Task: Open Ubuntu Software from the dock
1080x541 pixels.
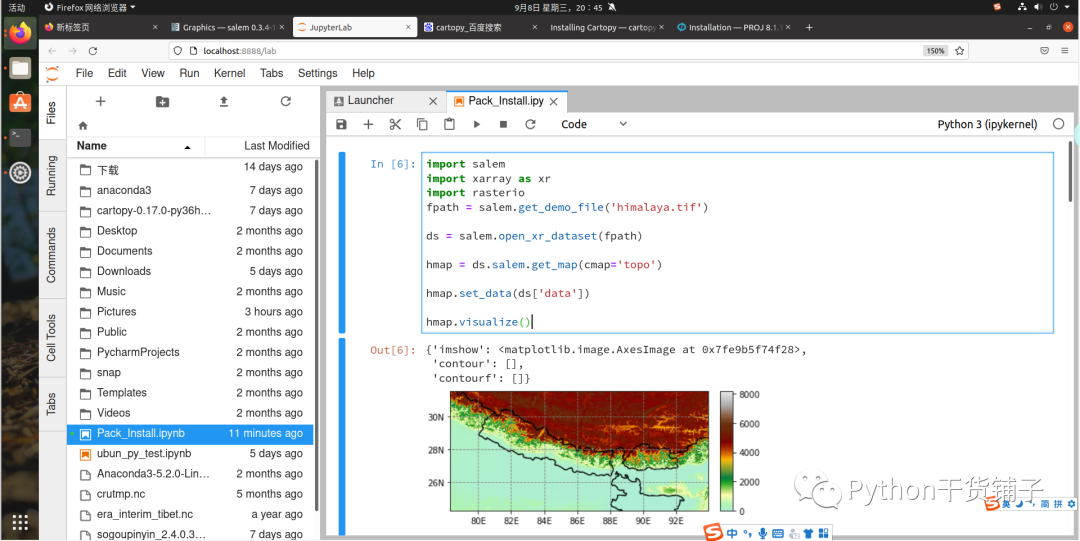Action: [x=20, y=103]
